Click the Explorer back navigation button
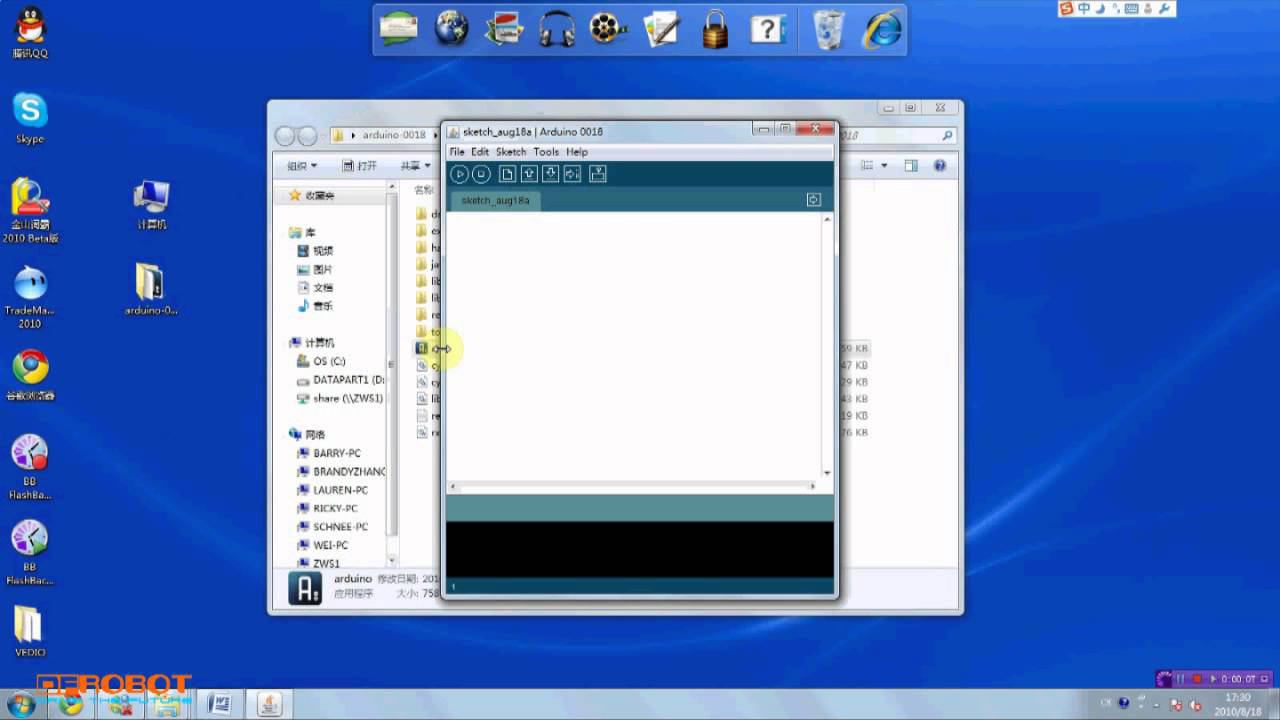Viewport: 1280px width, 720px height. [x=285, y=136]
